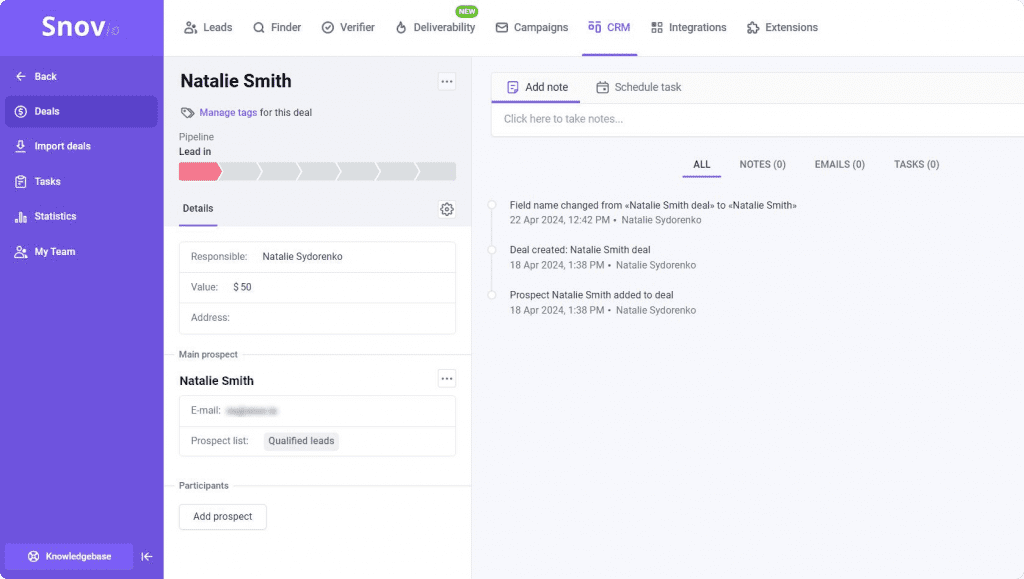
Task: Open the Natalie Smith prospect three-dot menu
Action: tap(447, 378)
